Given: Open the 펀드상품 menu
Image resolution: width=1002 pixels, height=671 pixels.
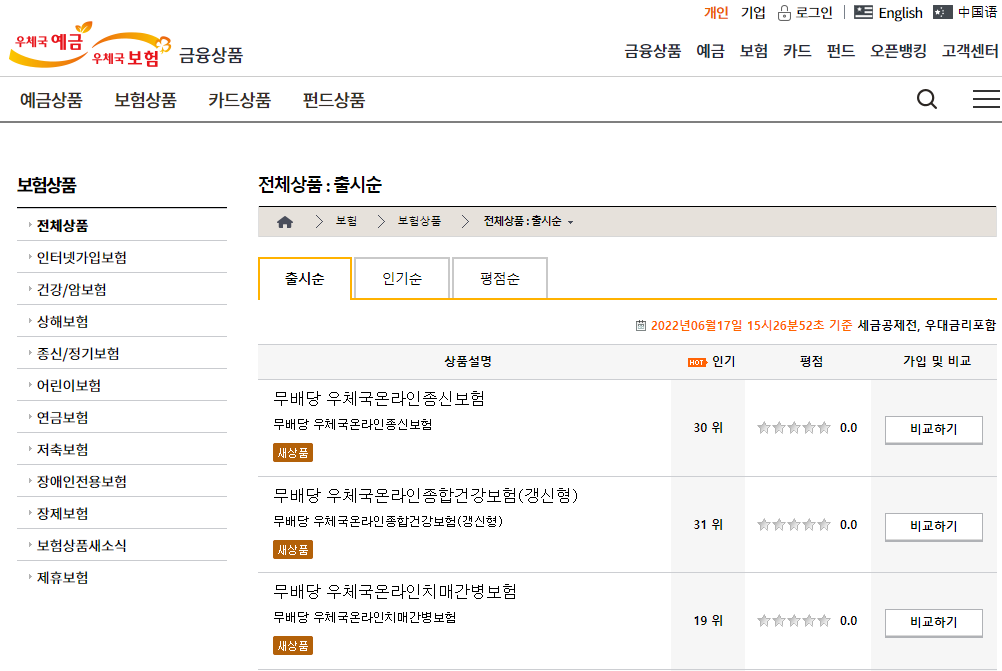Looking at the screenshot, I should [x=334, y=100].
